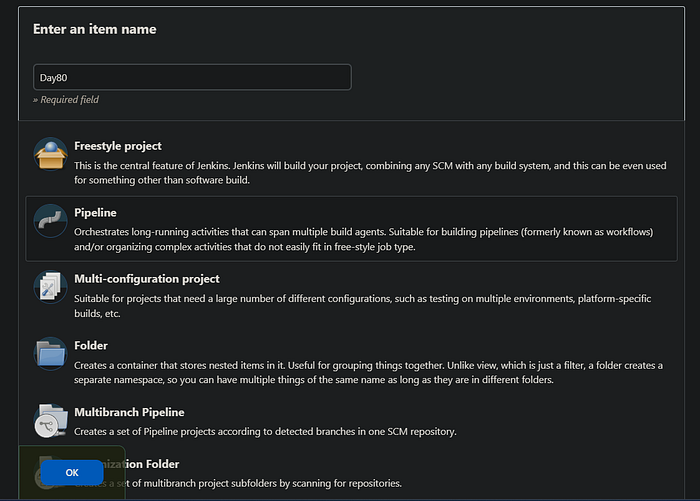Viewport: 700px width, 501px height.
Task: Click the Multibranch Pipeline description text
Action: click(265, 432)
